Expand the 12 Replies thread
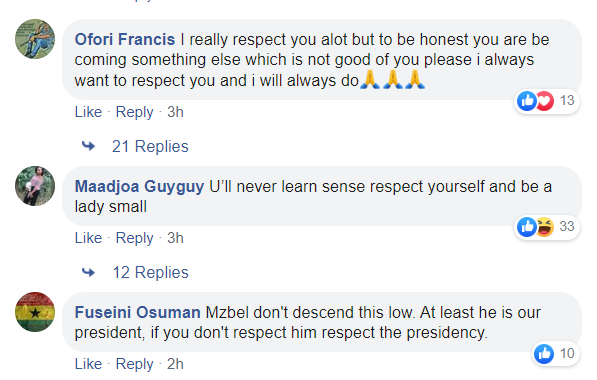 (150, 273)
